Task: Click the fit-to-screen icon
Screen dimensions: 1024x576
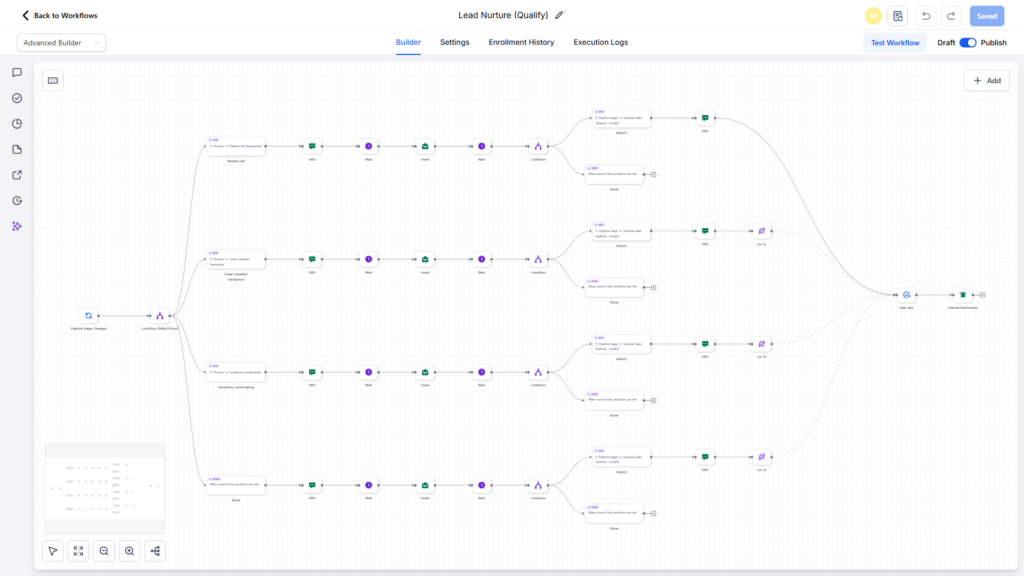Action: (79, 551)
